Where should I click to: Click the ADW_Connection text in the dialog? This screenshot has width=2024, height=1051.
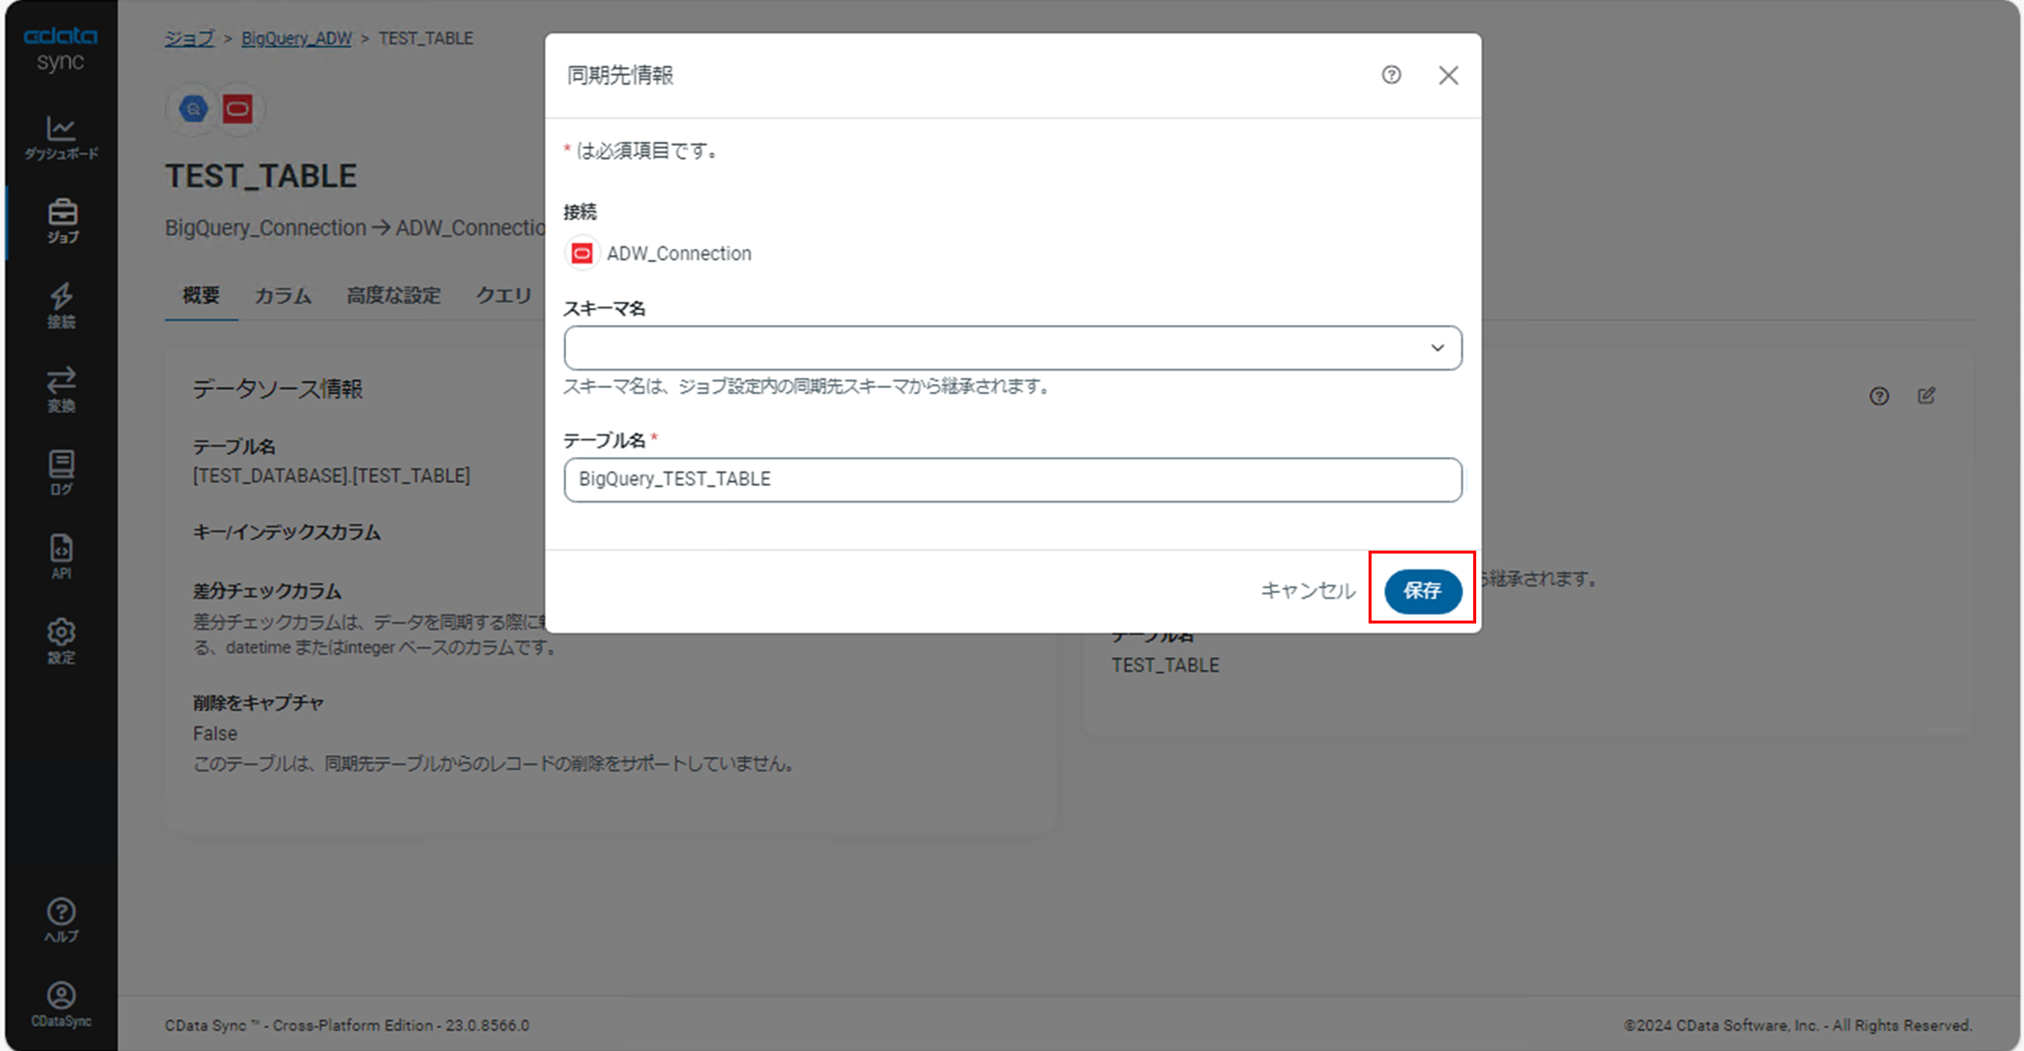pyautogui.click(x=679, y=253)
